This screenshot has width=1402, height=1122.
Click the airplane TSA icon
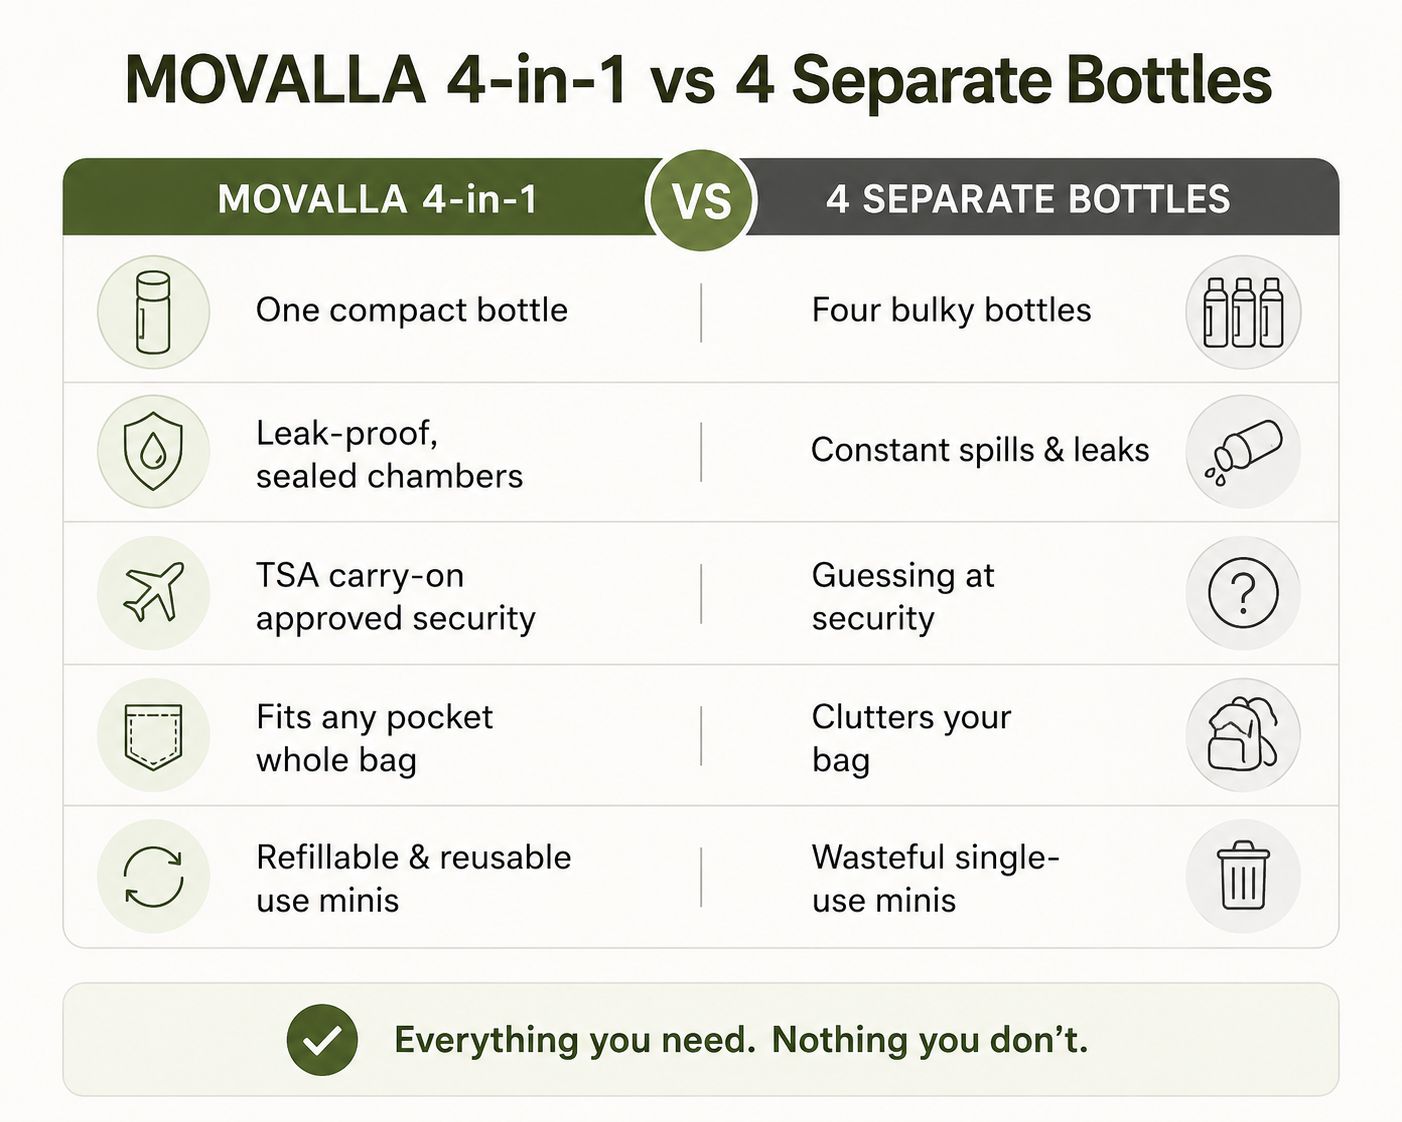coord(153,593)
